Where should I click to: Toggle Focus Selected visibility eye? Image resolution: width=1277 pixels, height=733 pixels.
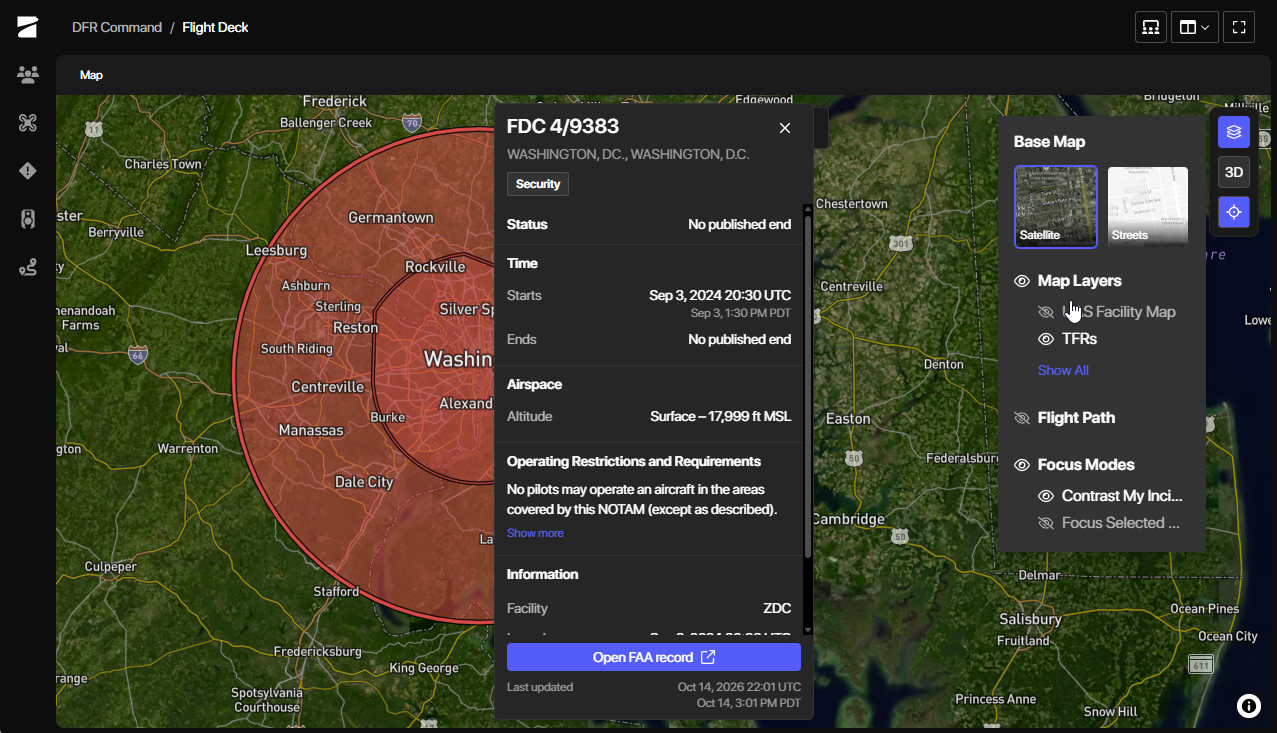click(1046, 523)
